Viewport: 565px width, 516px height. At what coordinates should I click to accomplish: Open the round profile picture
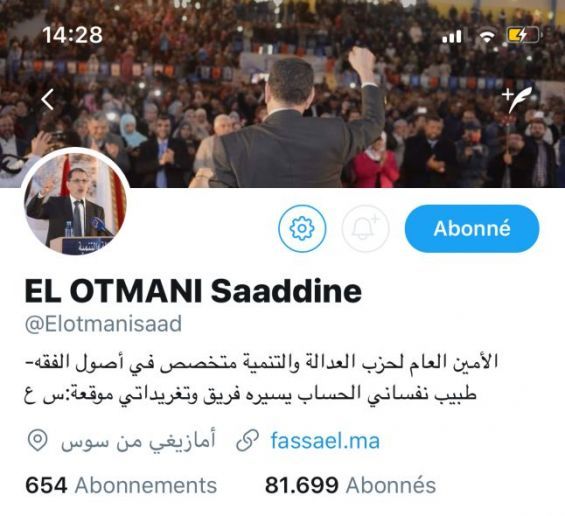75,202
